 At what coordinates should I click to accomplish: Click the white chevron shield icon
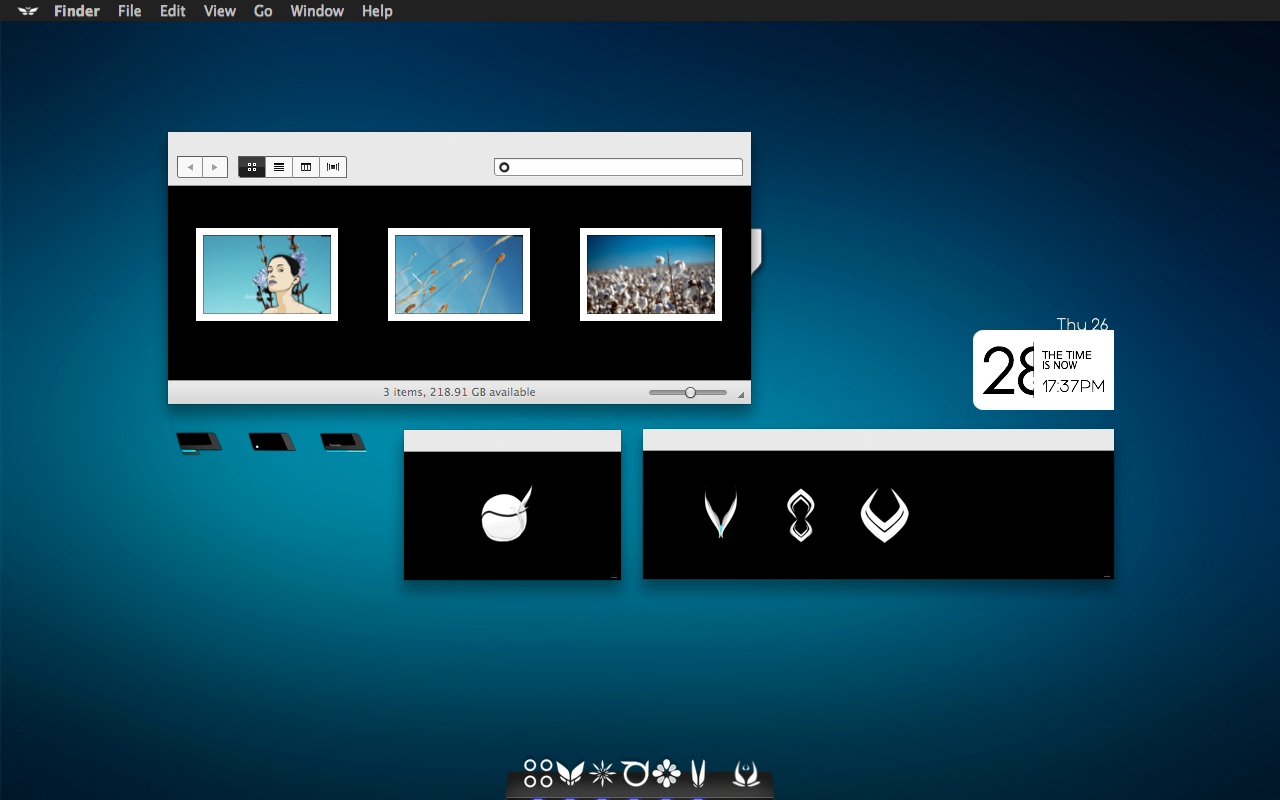885,515
